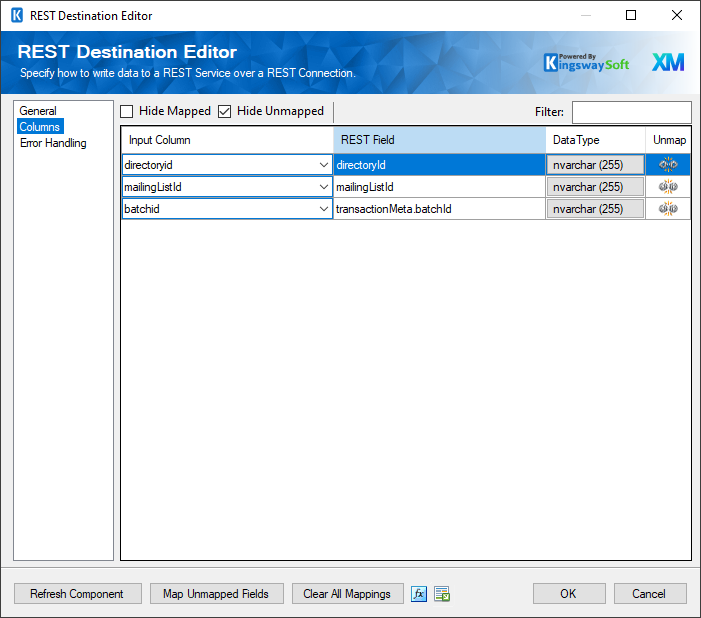This screenshot has height=618, width=701.
Task: Select the Columns page
Action: (x=40, y=127)
